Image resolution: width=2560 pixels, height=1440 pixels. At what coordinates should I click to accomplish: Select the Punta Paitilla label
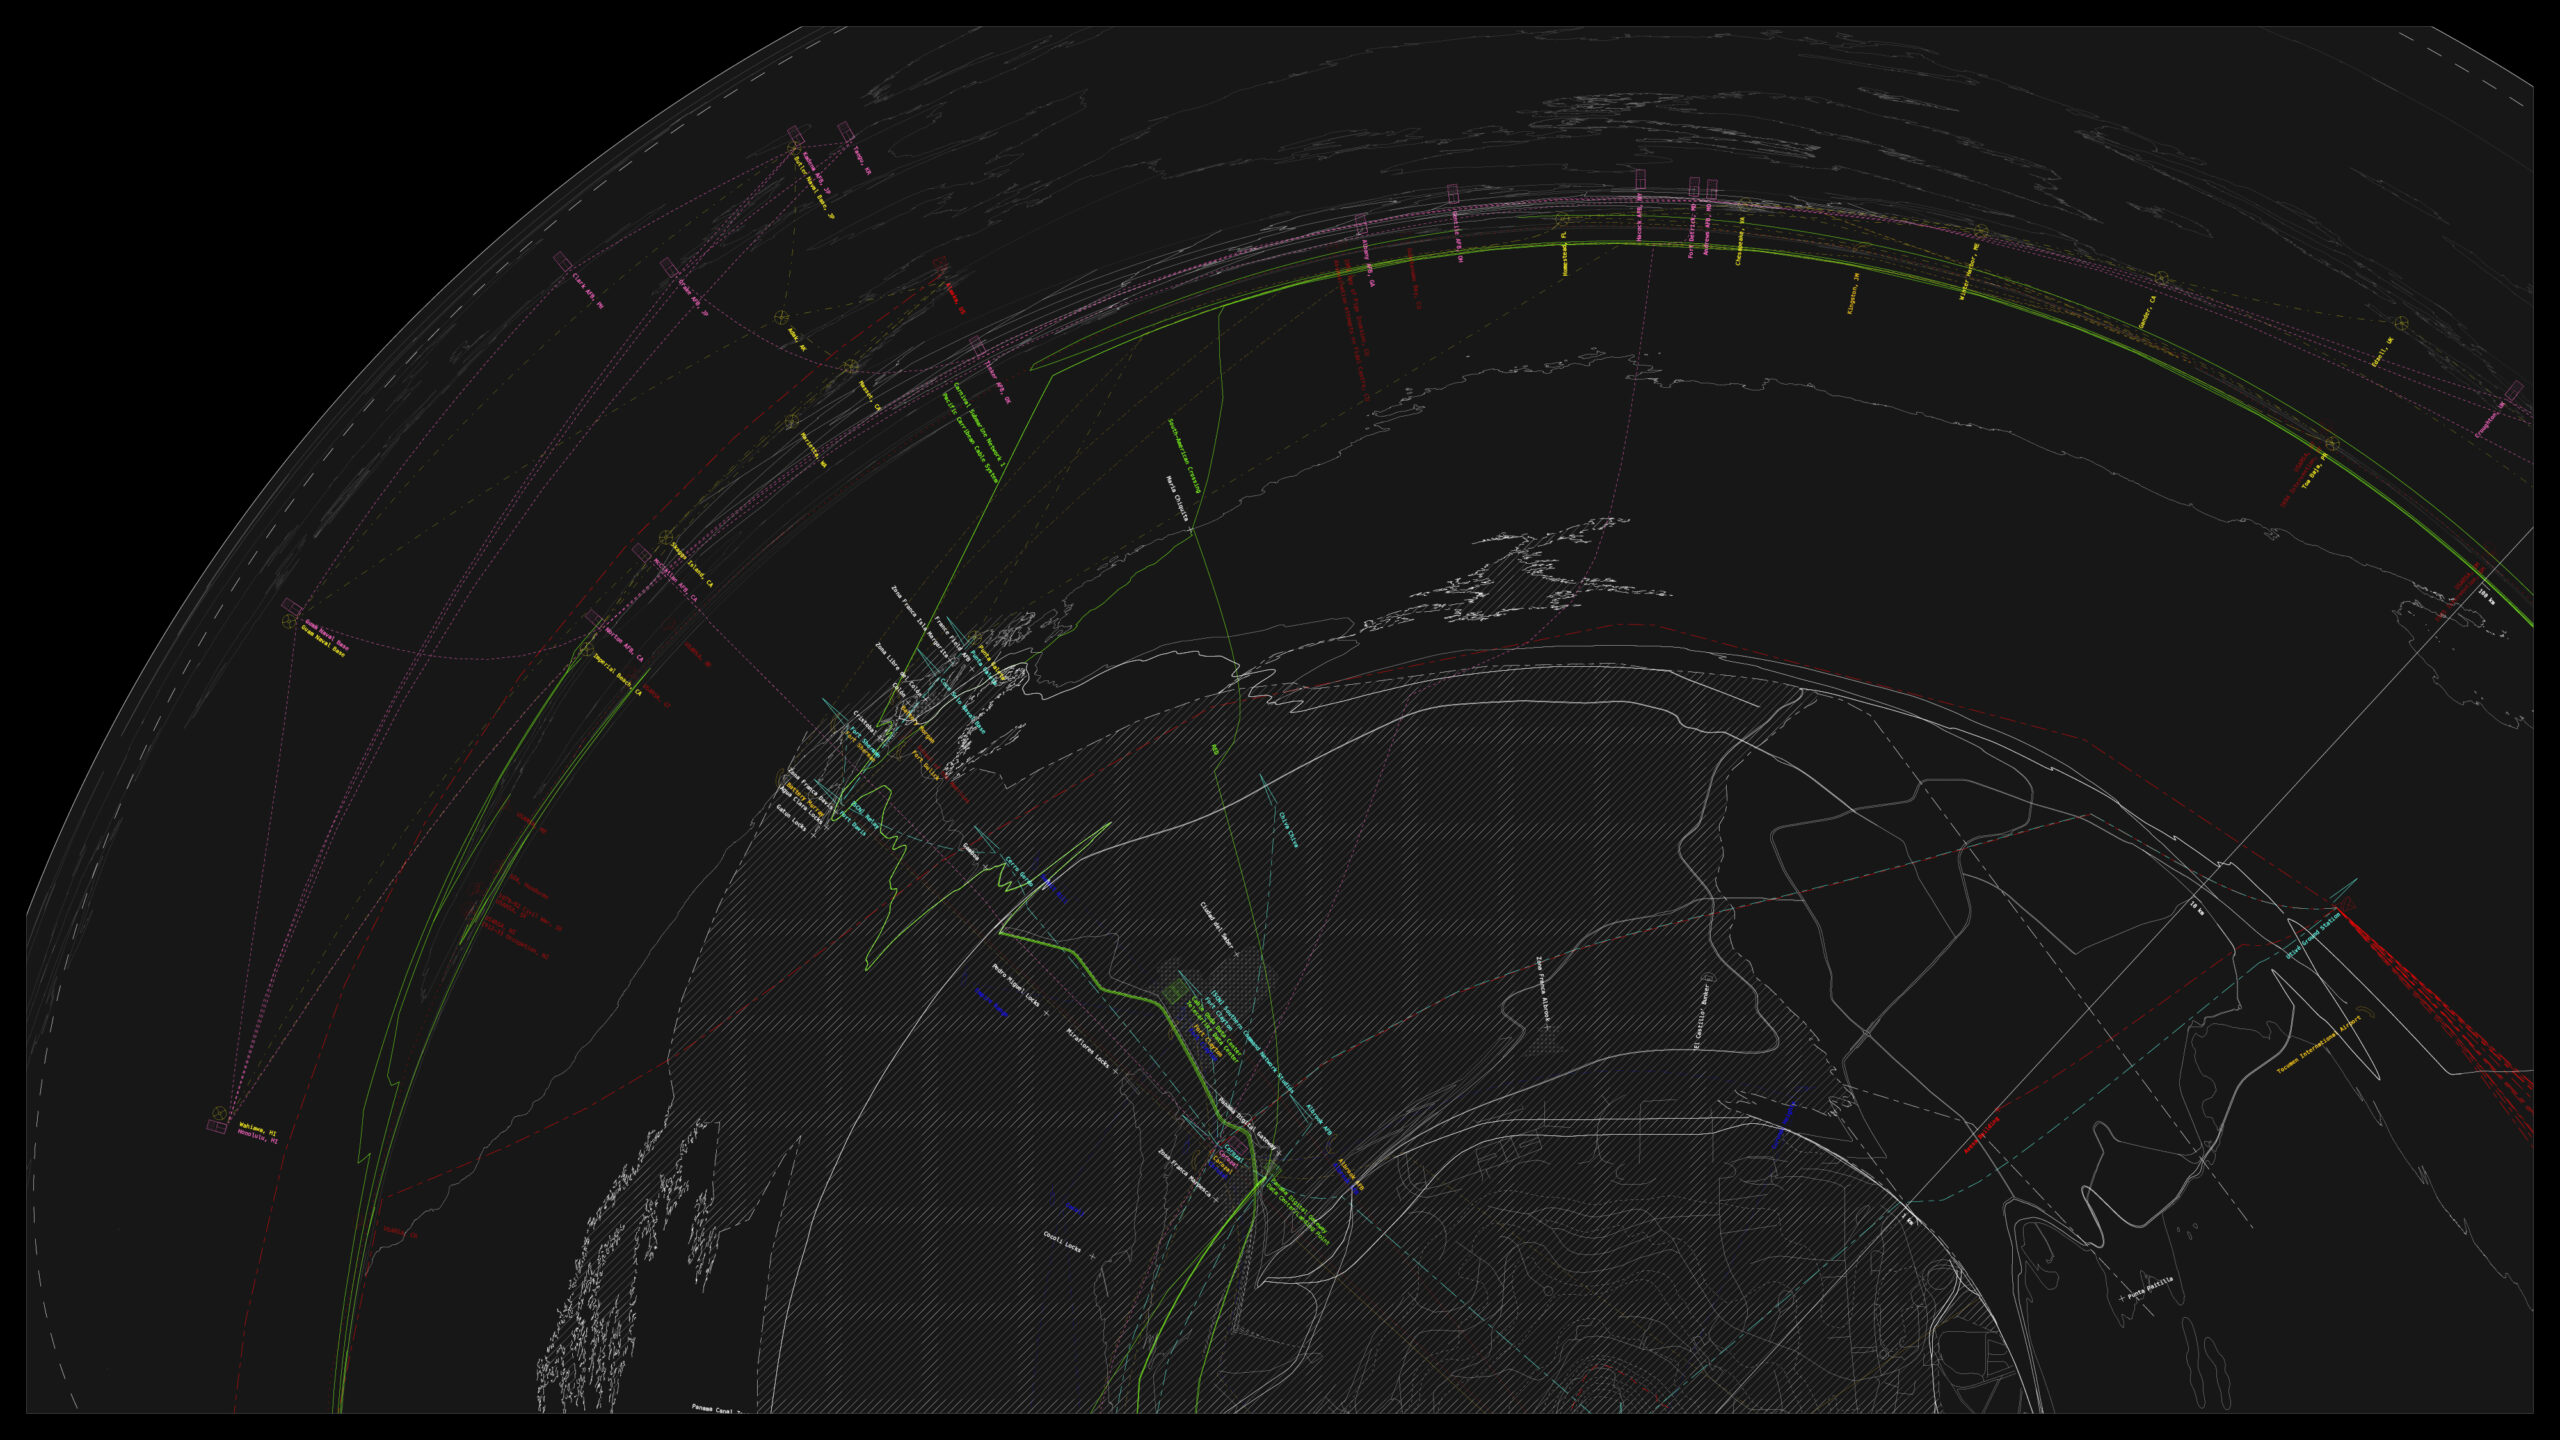click(2150, 1286)
